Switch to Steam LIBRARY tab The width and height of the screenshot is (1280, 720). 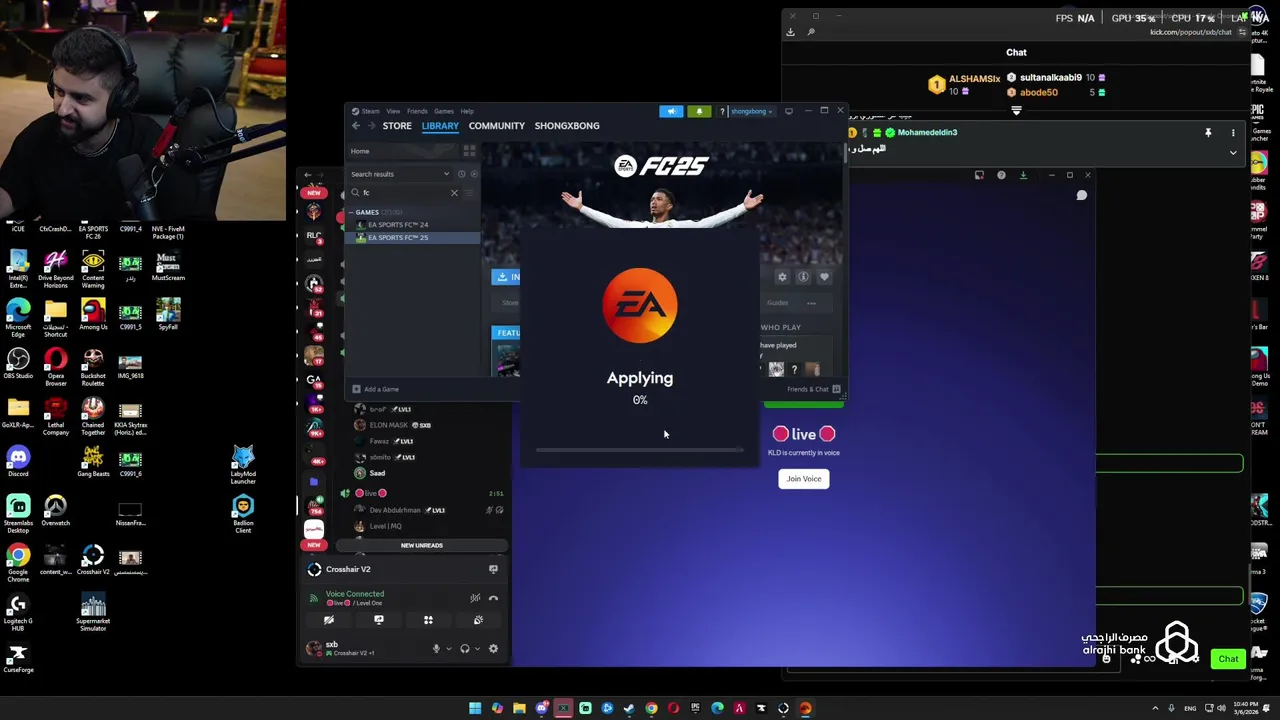tap(440, 126)
